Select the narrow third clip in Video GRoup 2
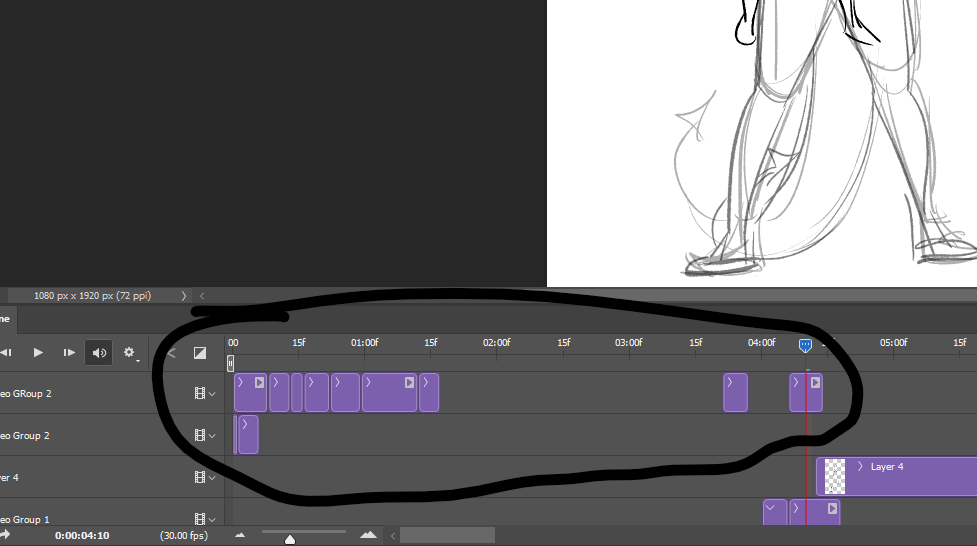Image resolution: width=977 pixels, height=546 pixels. coord(297,393)
